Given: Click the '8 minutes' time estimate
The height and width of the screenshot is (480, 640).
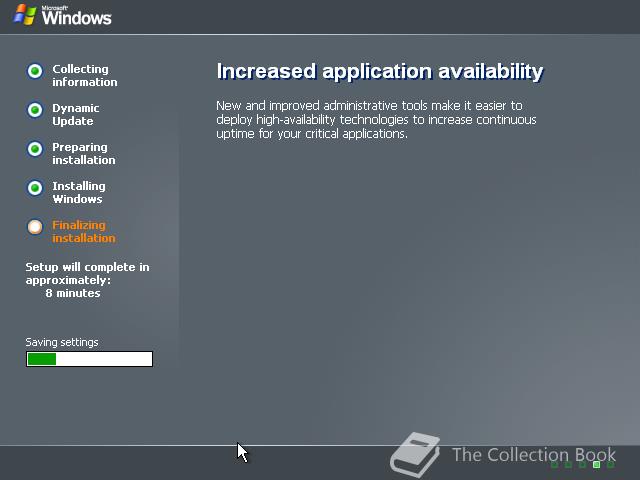Looking at the screenshot, I should tap(73, 293).
